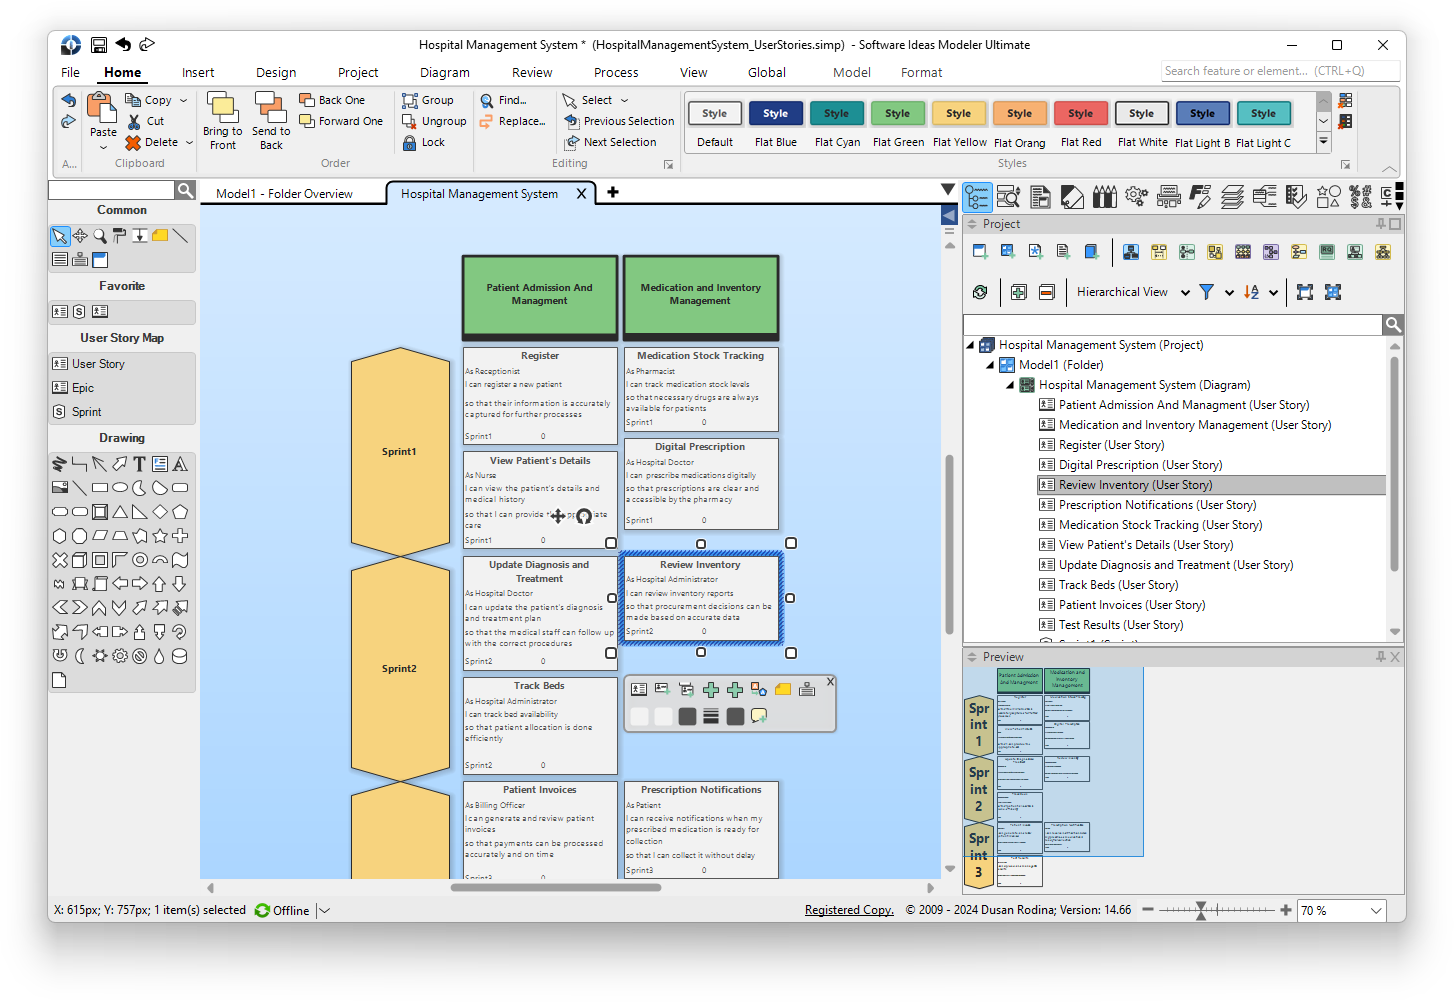1454x1002 pixels.
Task: Select User Story in User Story Map toolbox
Action: (x=98, y=364)
